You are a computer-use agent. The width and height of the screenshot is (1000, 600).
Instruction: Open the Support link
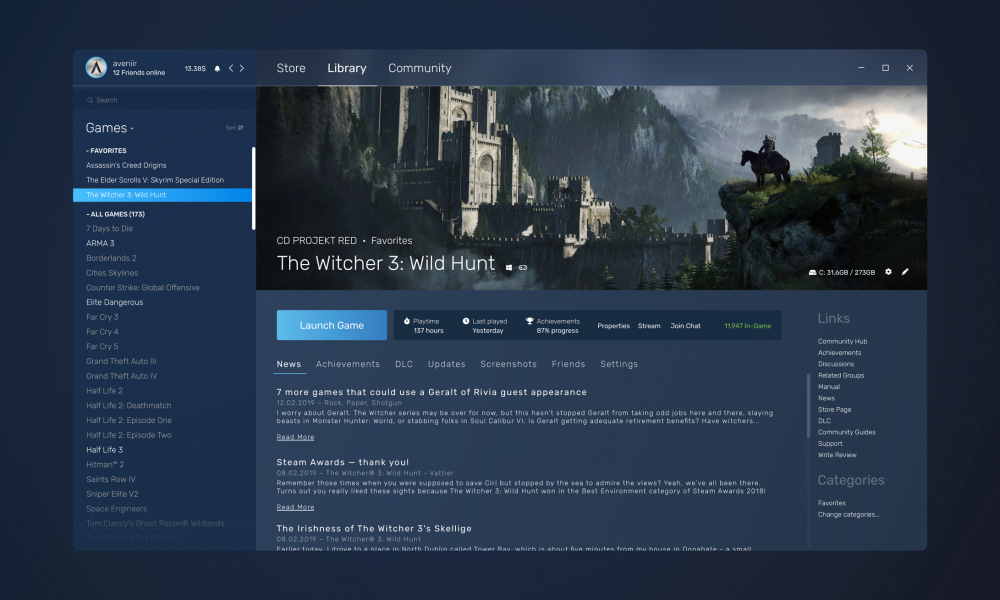tap(830, 444)
